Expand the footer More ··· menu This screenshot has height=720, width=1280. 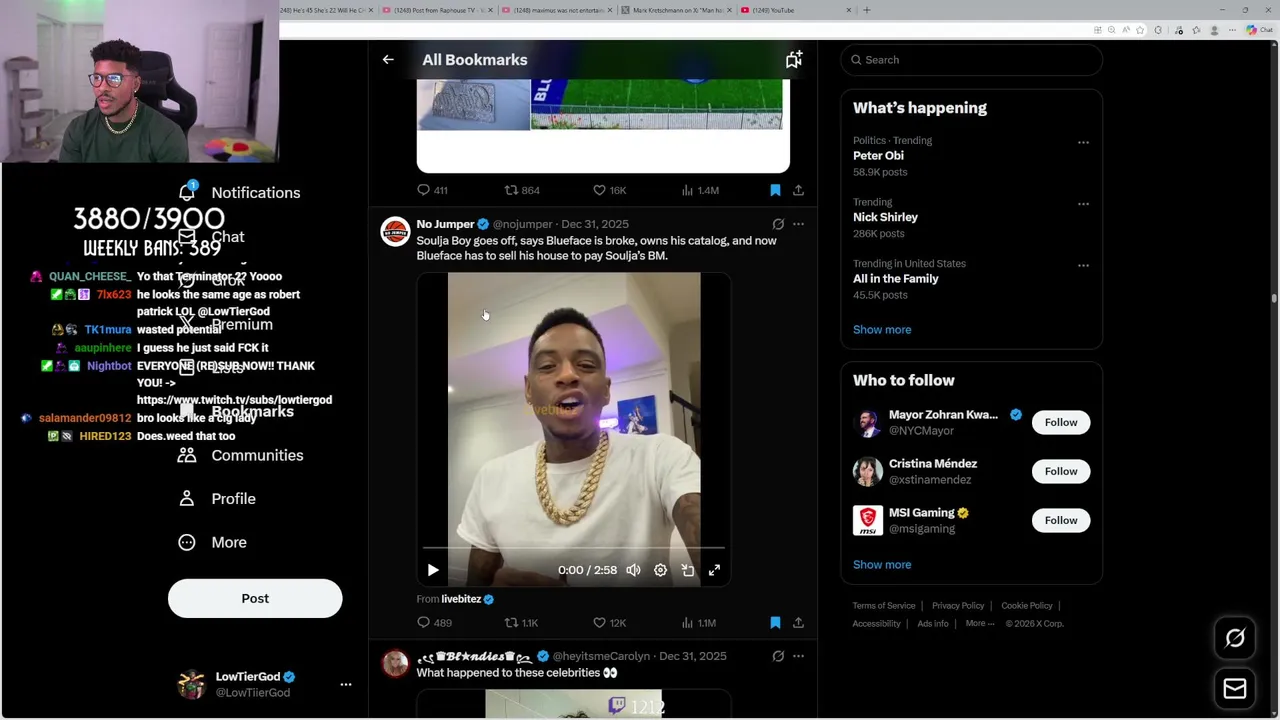point(980,623)
